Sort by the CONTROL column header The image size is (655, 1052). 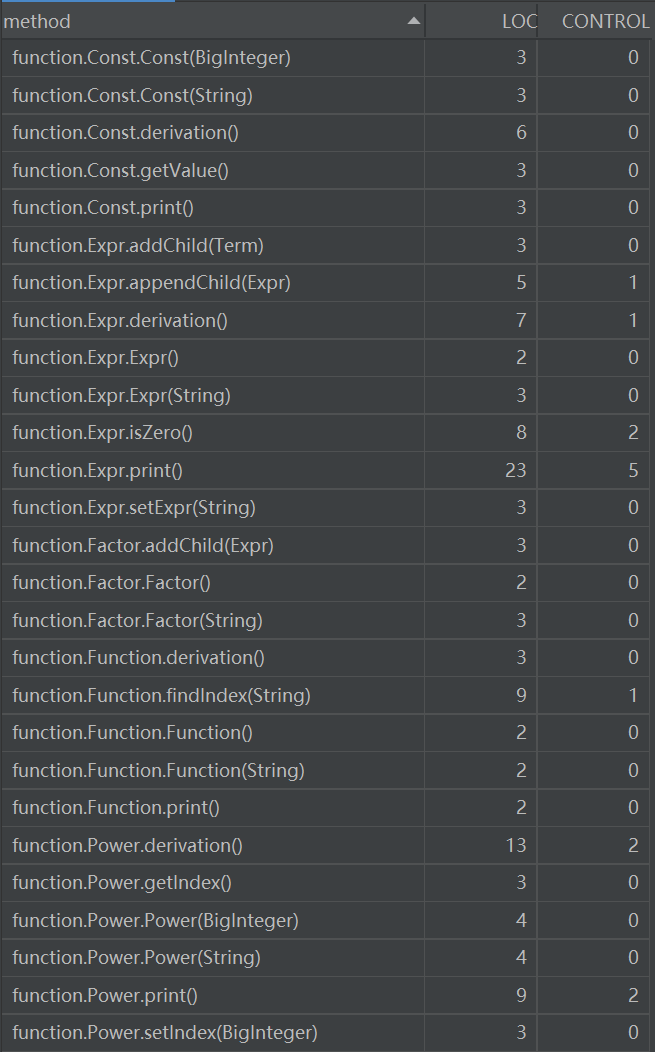pos(604,21)
